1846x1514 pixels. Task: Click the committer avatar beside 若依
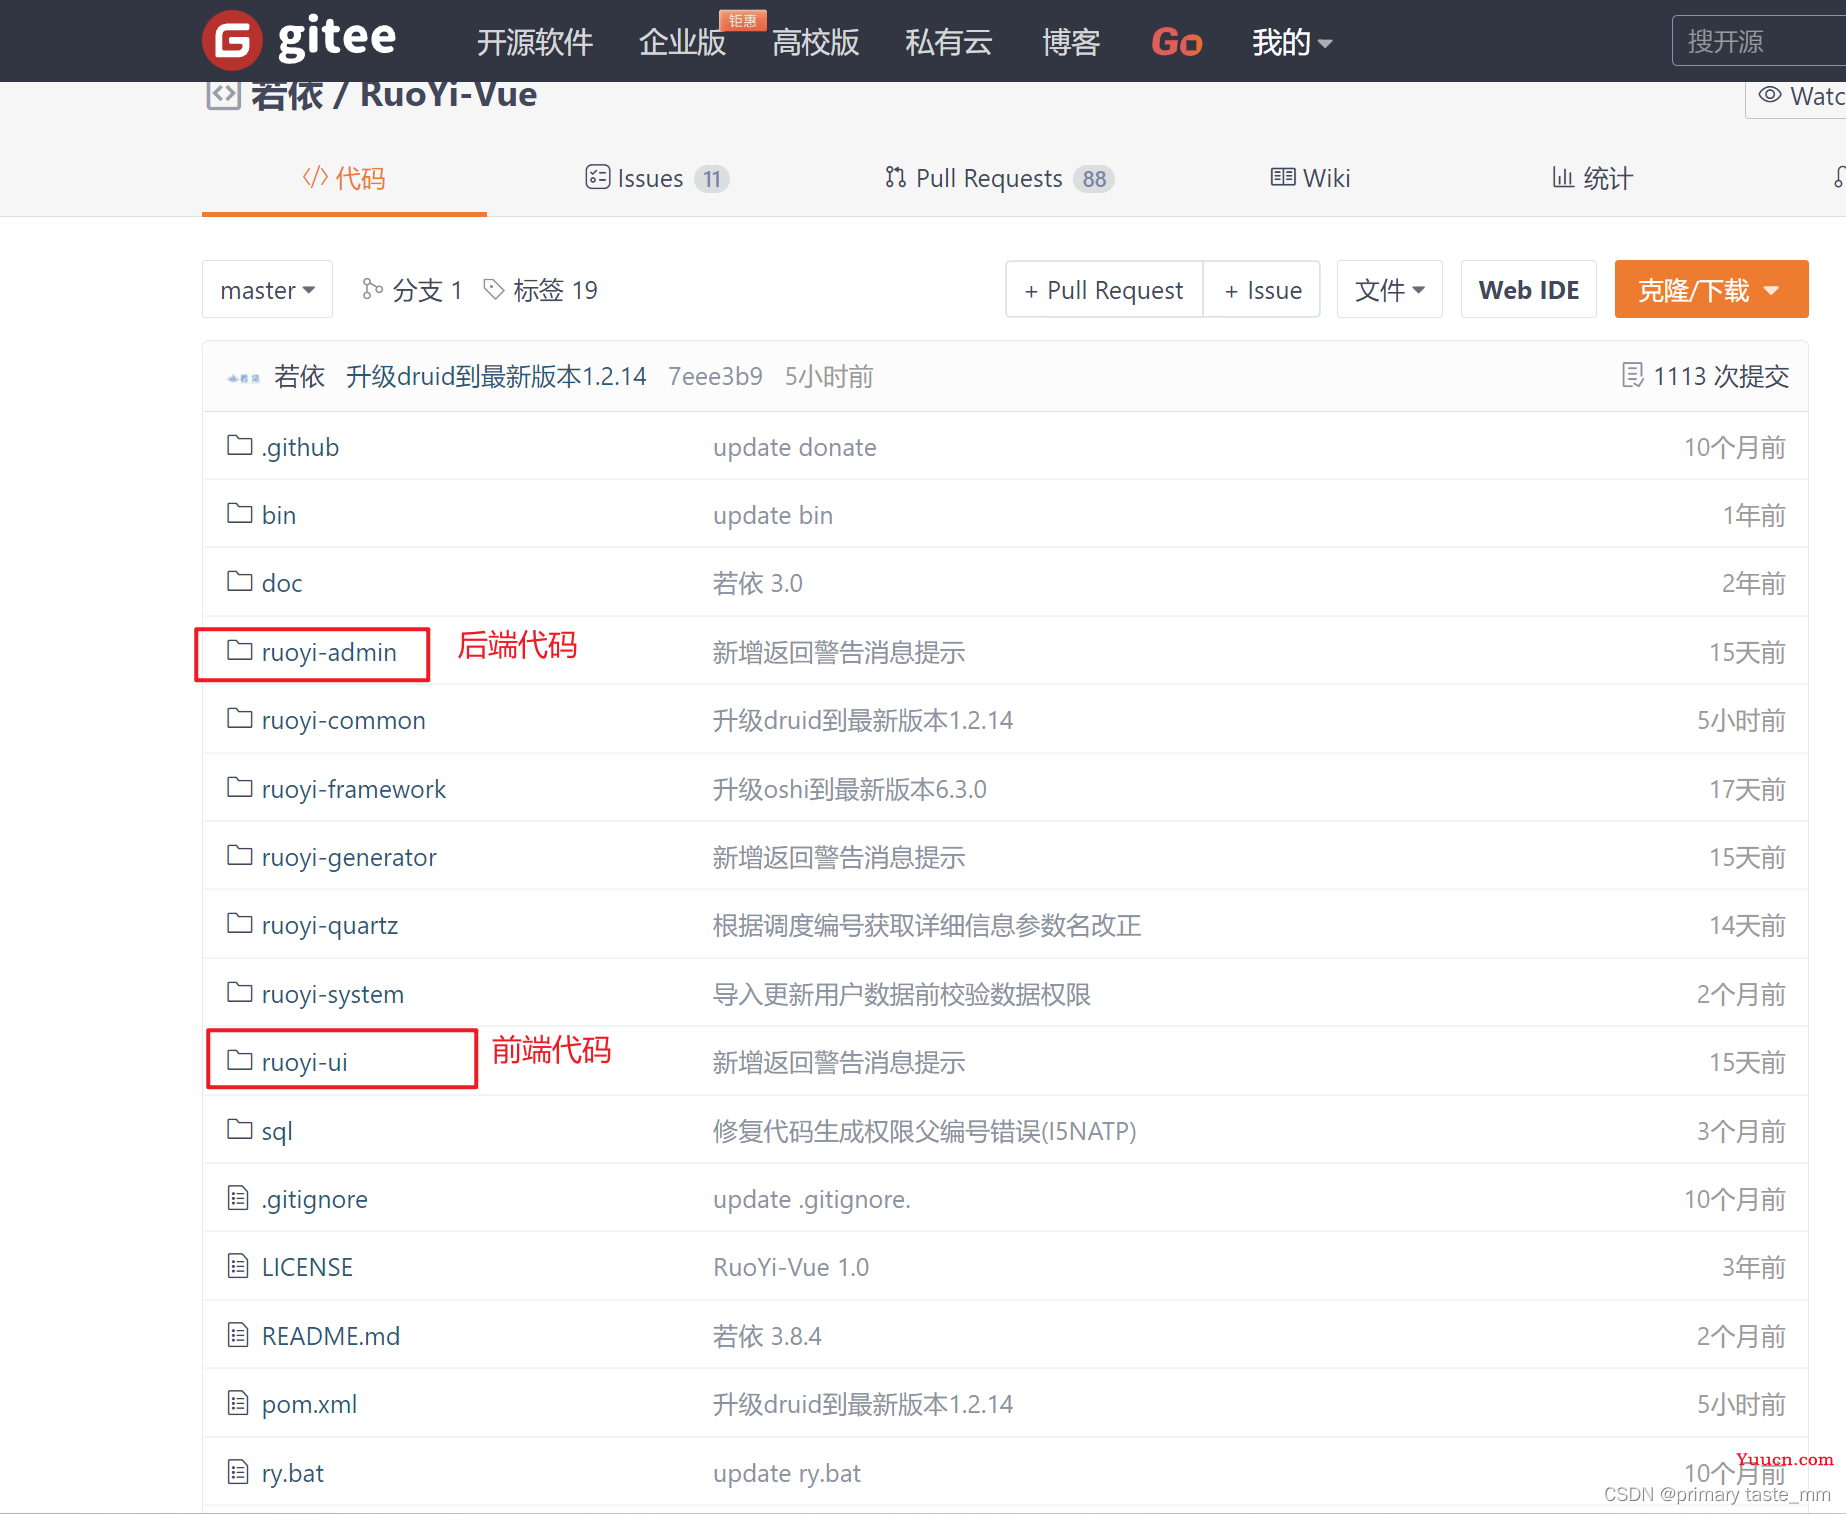(x=243, y=378)
